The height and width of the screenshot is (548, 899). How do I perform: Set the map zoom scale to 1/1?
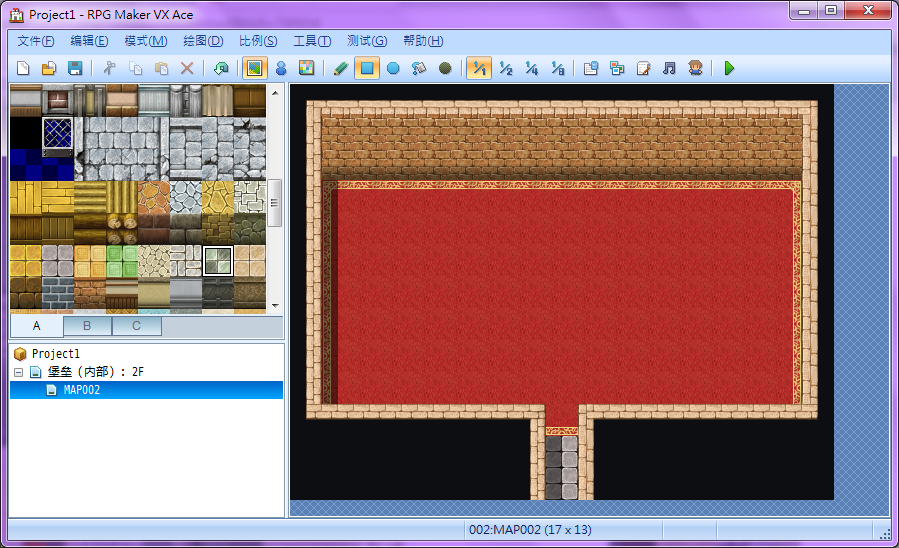pos(479,68)
